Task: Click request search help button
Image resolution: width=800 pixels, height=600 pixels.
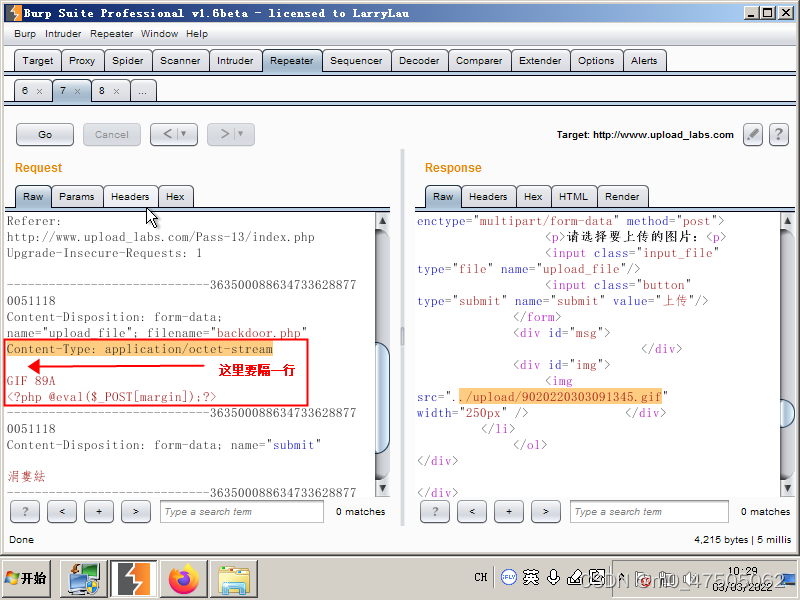Action: pos(25,511)
